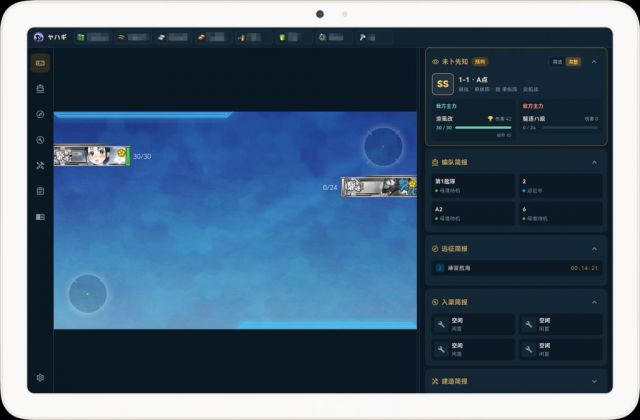This screenshot has height=420, width=640.
Task: Open the quest clipboard icon in sidebar
Action: (x=40, y=191)
